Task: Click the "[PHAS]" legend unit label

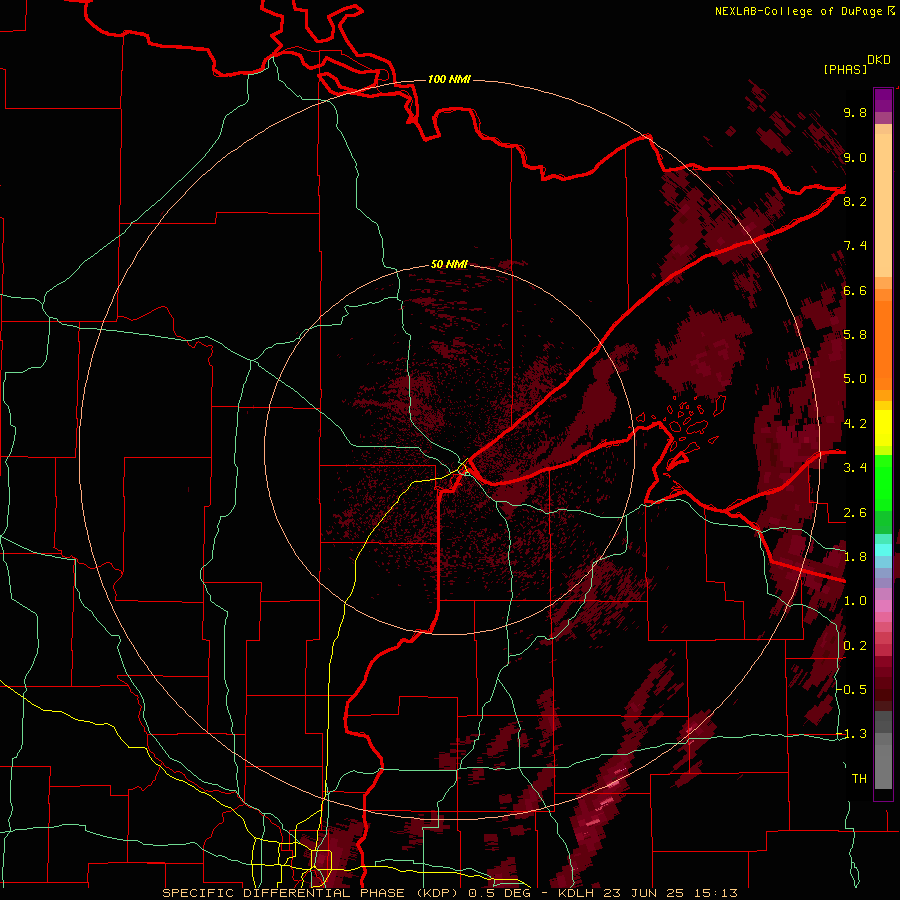Action: pos(845,69)
